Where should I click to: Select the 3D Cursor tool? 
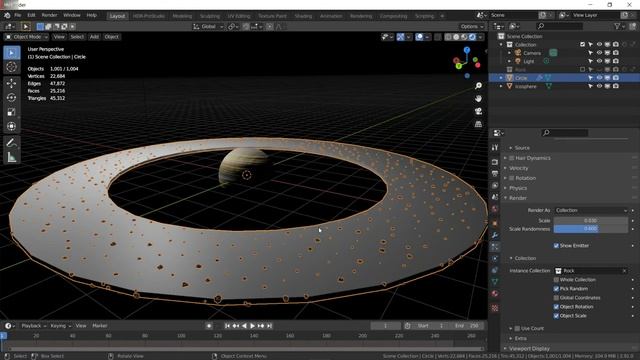(x=11, y=67)
